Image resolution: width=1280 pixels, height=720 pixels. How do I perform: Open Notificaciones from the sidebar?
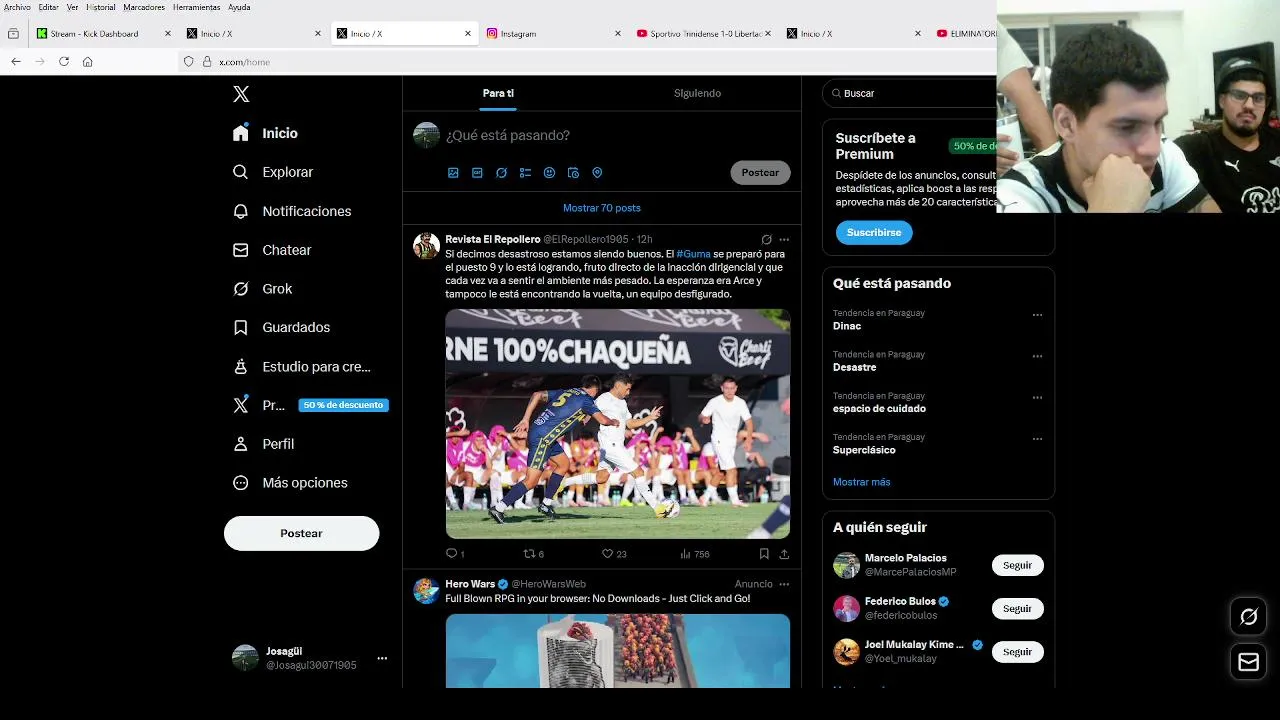291,211
